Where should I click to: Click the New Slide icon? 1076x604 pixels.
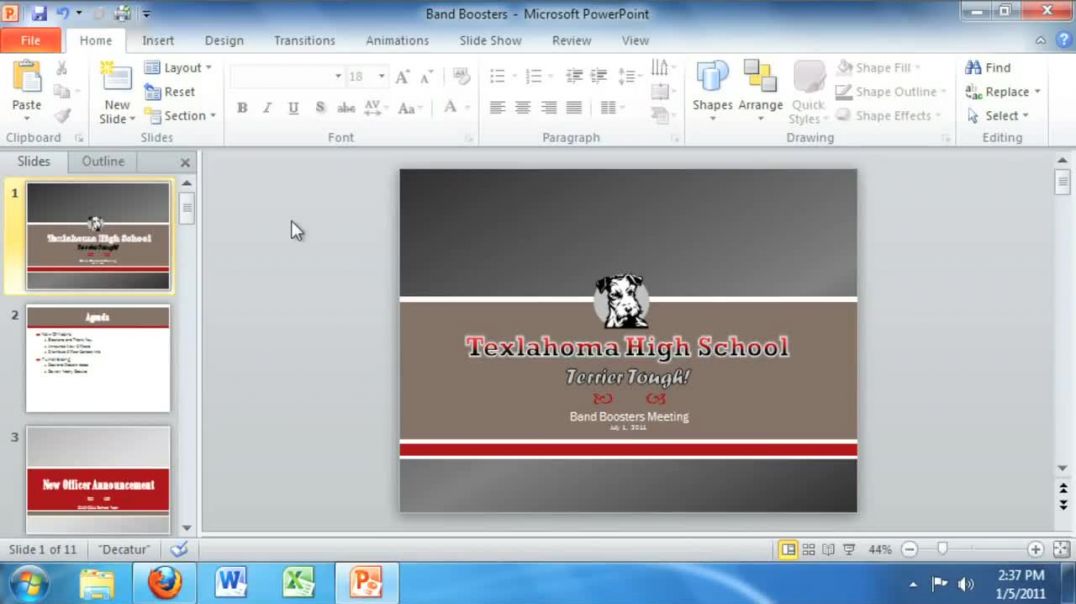[x=117, y=77]
